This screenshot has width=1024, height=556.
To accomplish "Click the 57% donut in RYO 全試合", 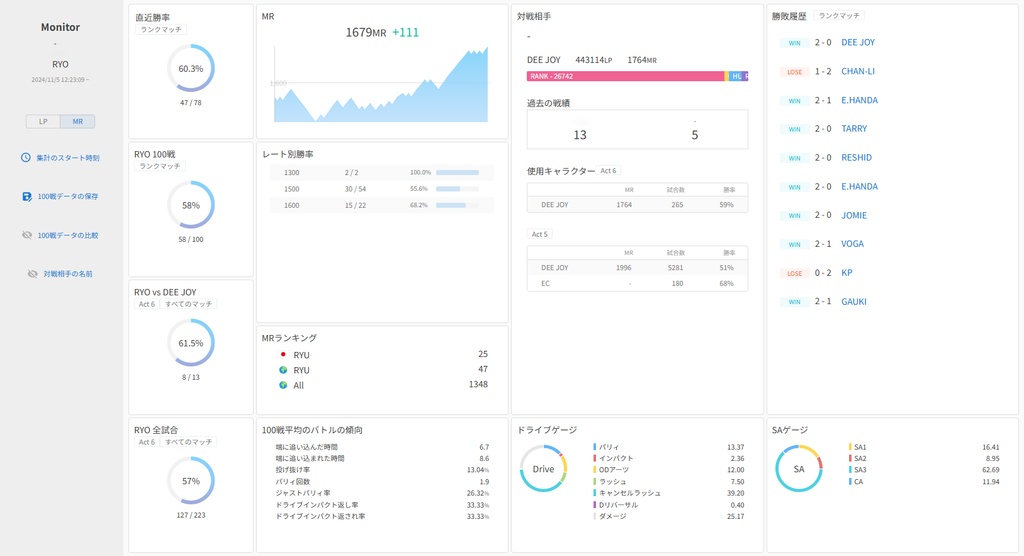I will 191,481.
